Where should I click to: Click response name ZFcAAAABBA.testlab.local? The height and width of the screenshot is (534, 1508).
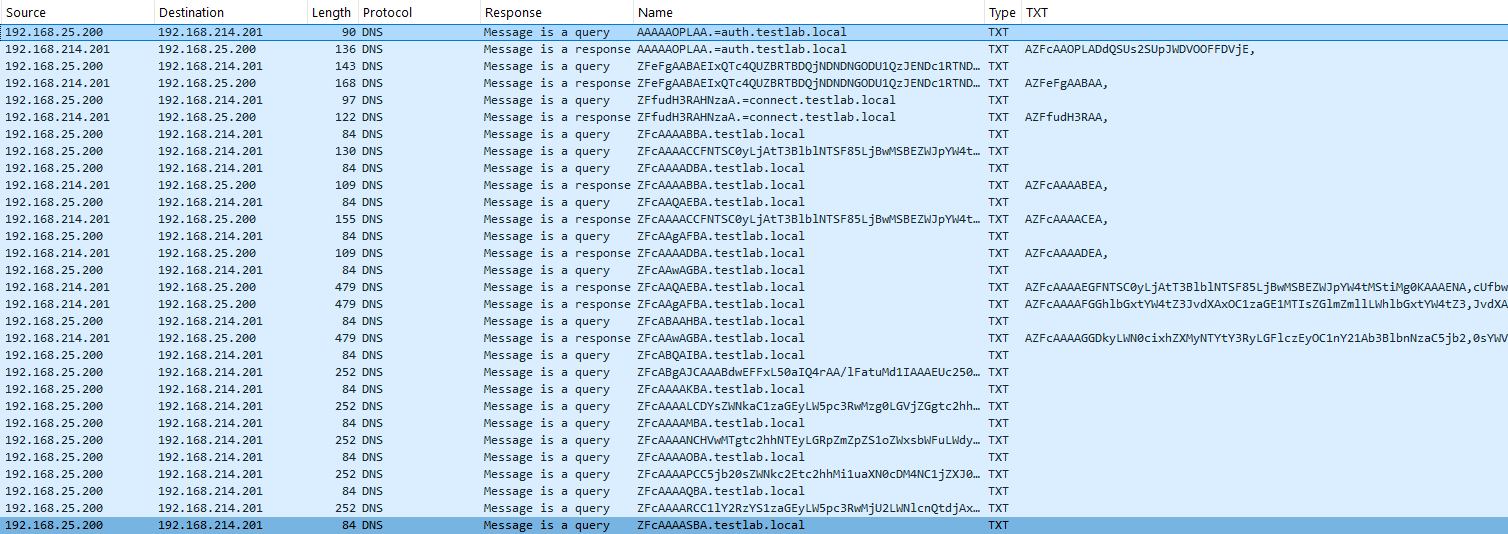coord(720,185)
